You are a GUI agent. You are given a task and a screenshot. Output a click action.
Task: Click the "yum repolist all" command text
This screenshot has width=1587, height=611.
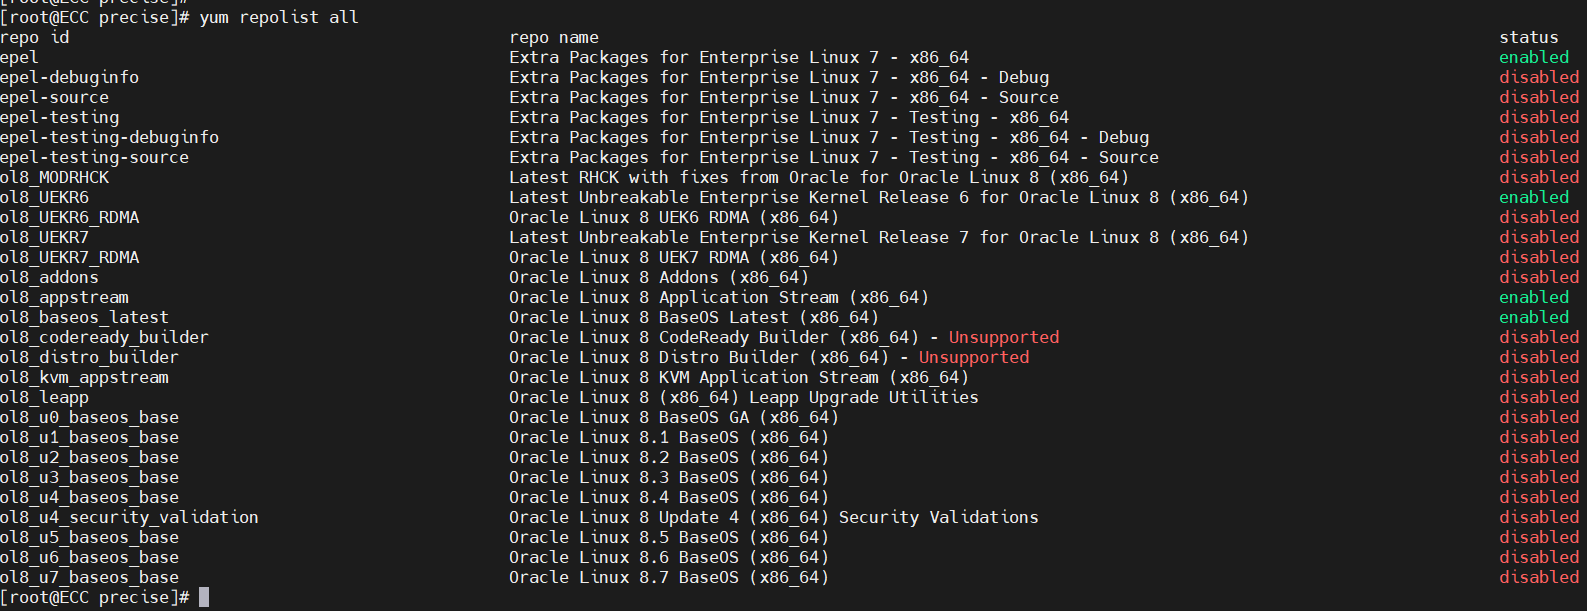point(279,17)
